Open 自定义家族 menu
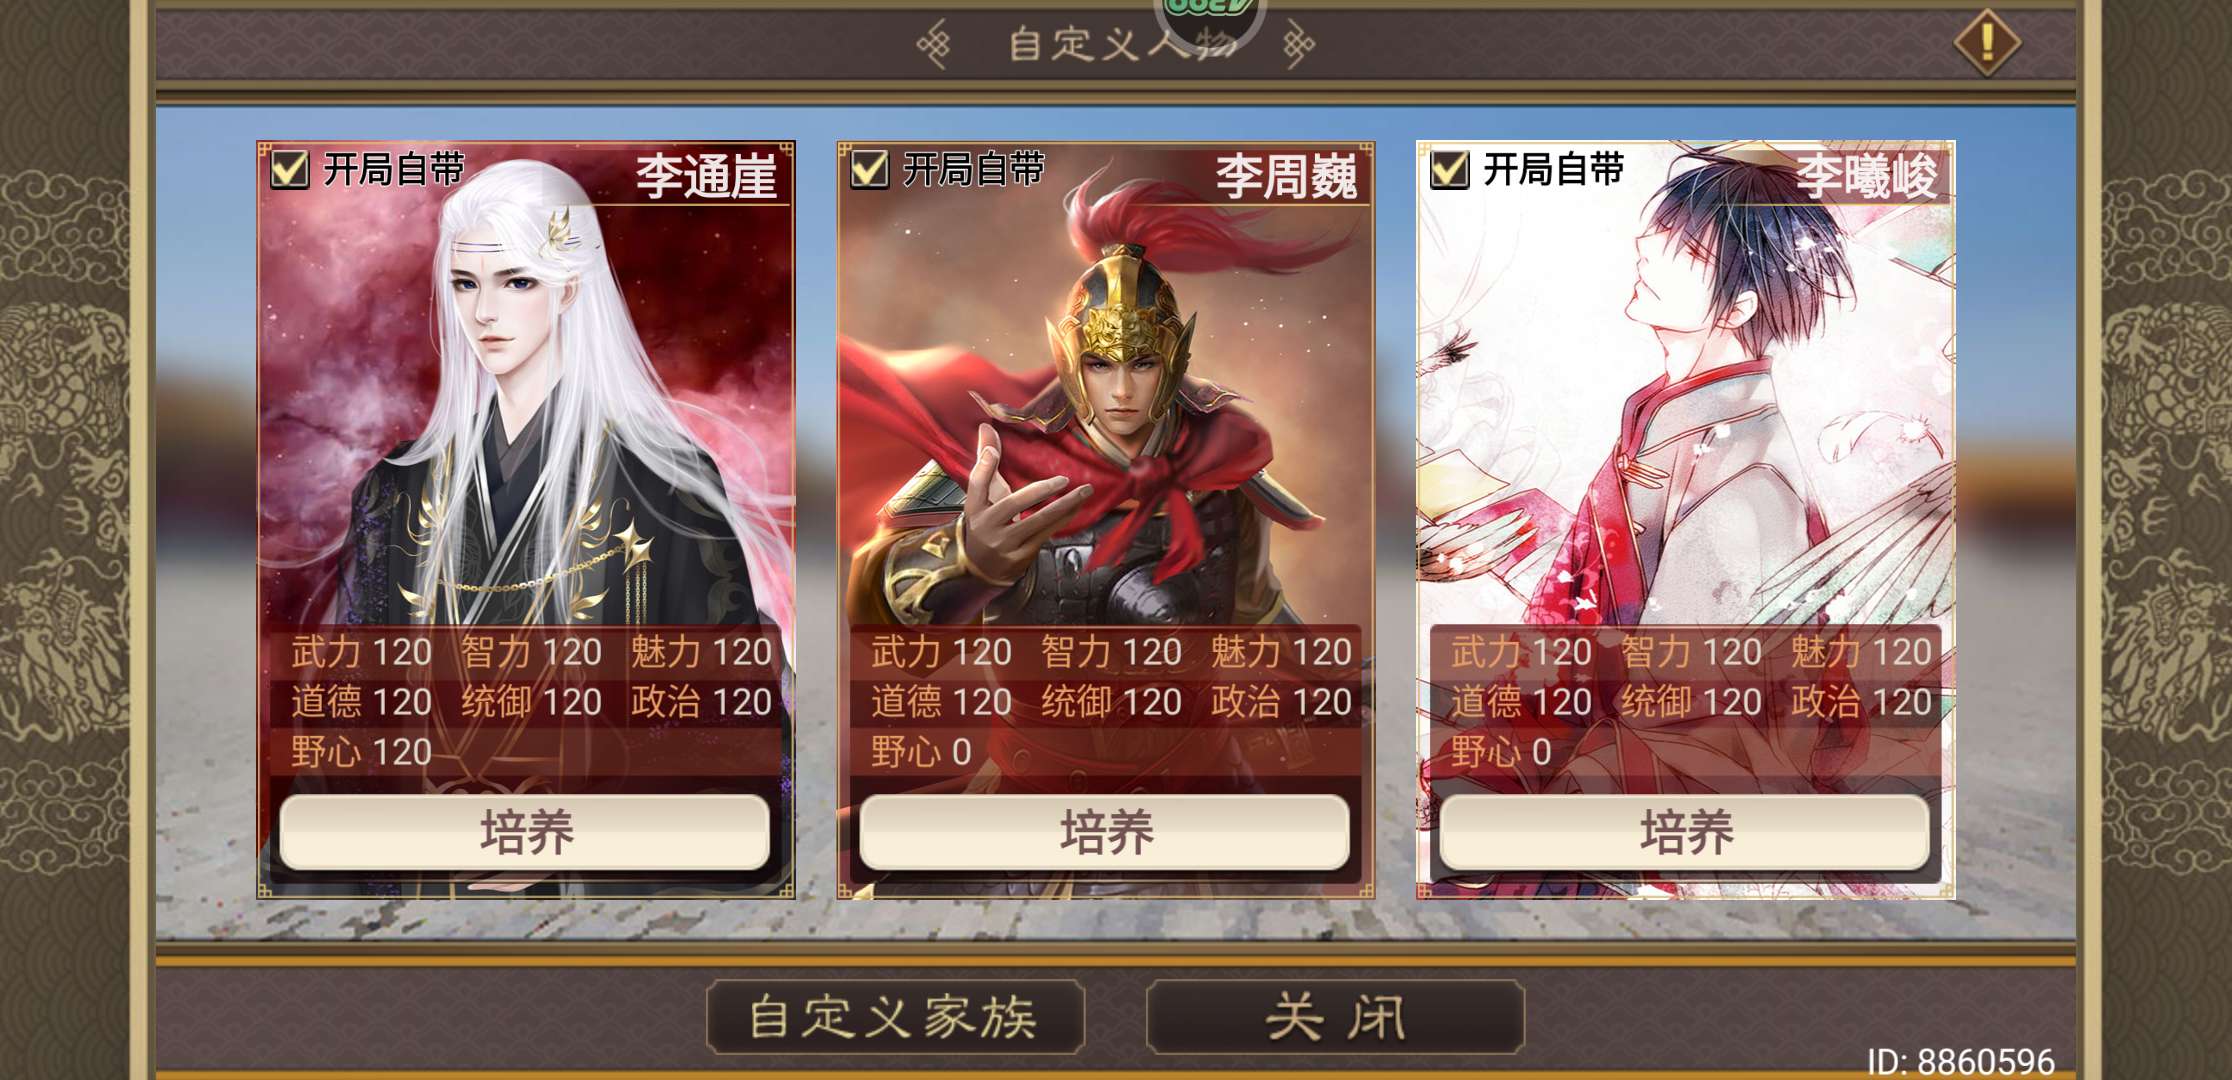Viewport: 2232px width, 1080px height. point(895,1017)
